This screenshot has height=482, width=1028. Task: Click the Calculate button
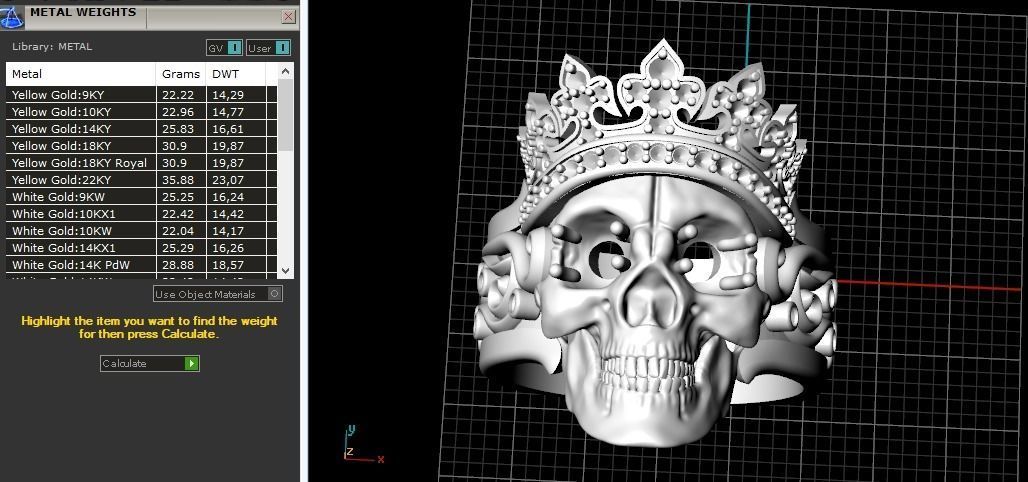pos(149,363)
